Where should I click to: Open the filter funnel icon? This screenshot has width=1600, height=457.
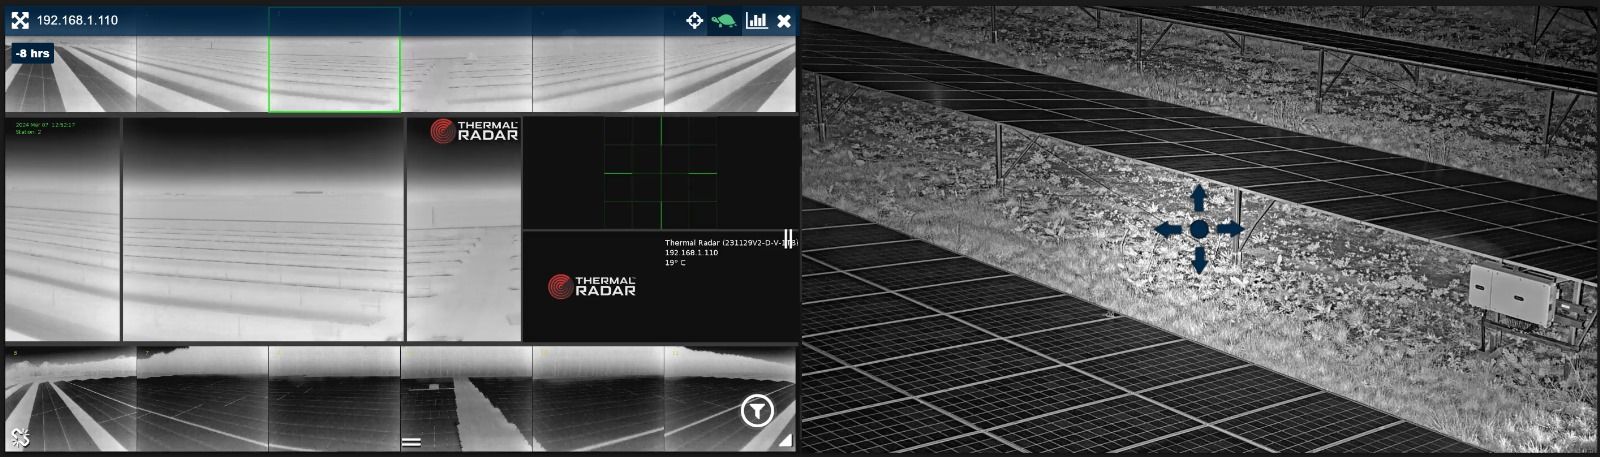[758, 411]
